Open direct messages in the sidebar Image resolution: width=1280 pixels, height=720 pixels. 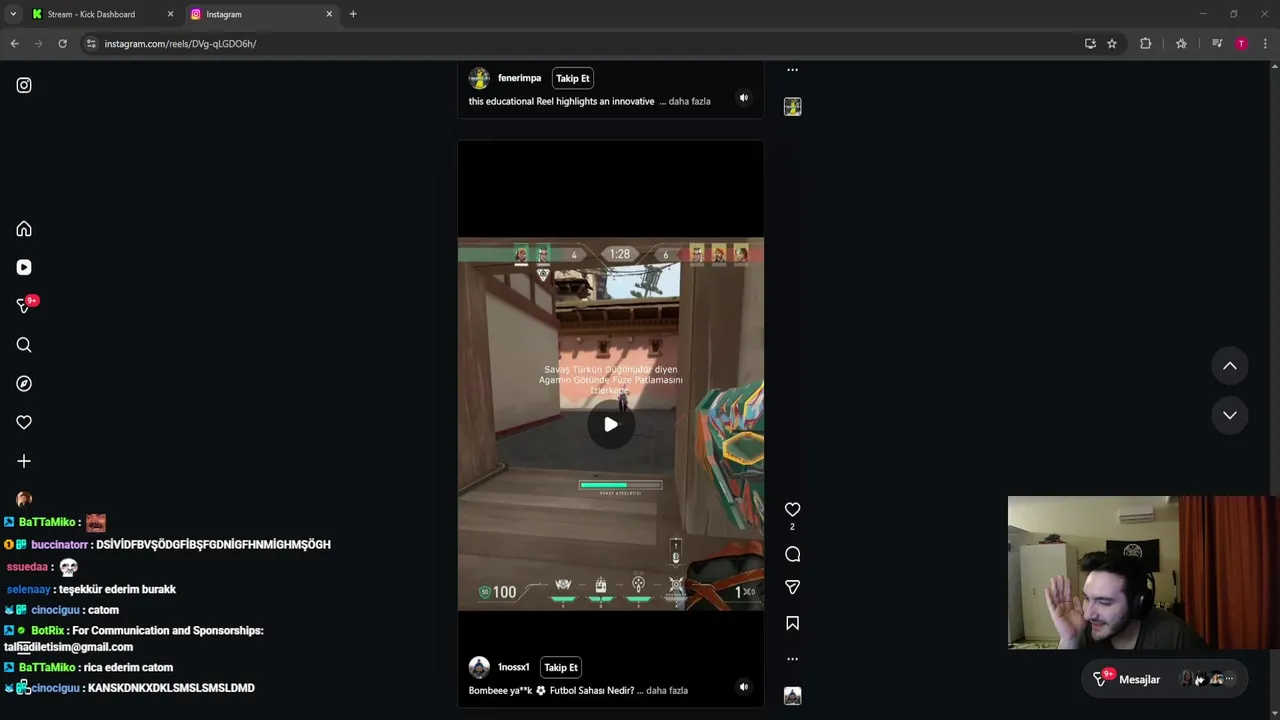click(24, 306)
